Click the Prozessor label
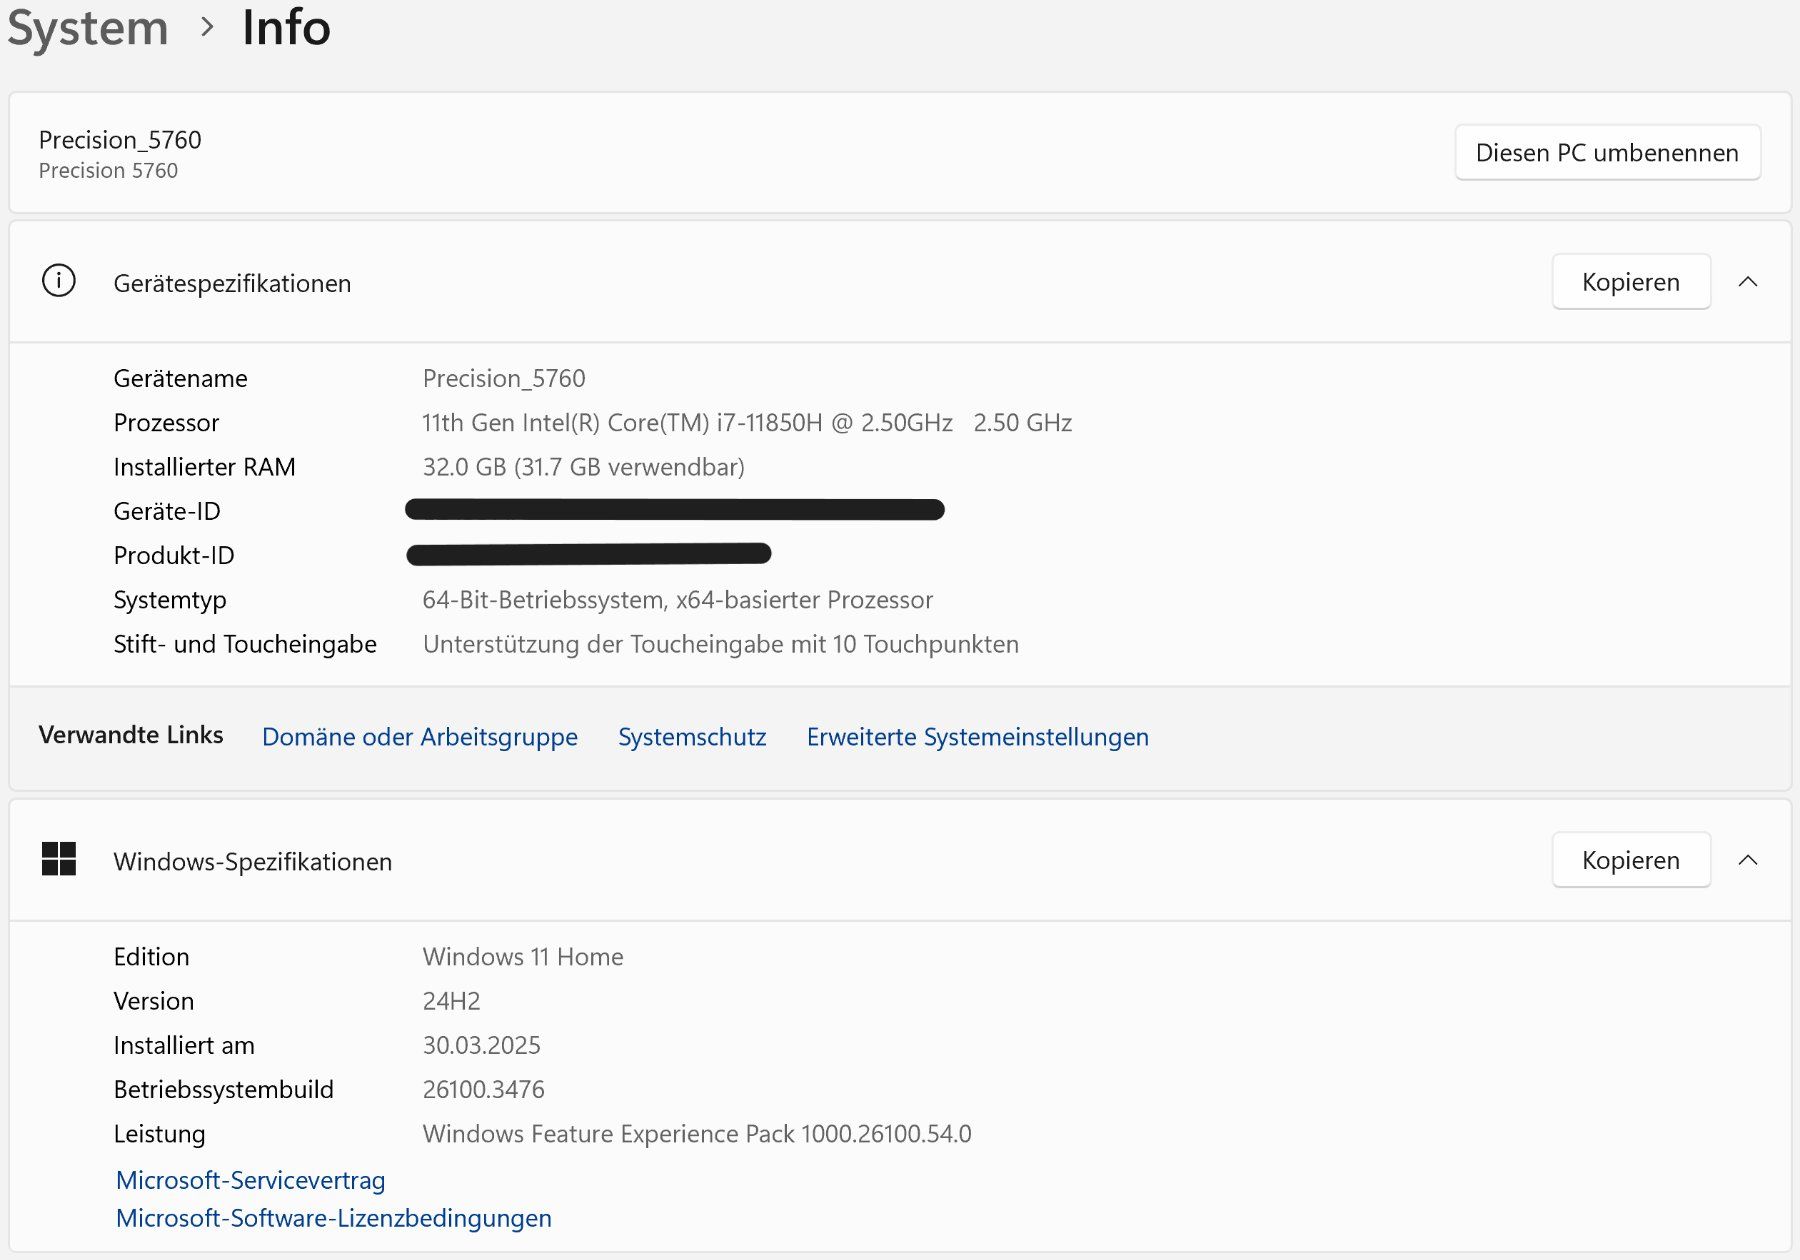 point(166,423)
